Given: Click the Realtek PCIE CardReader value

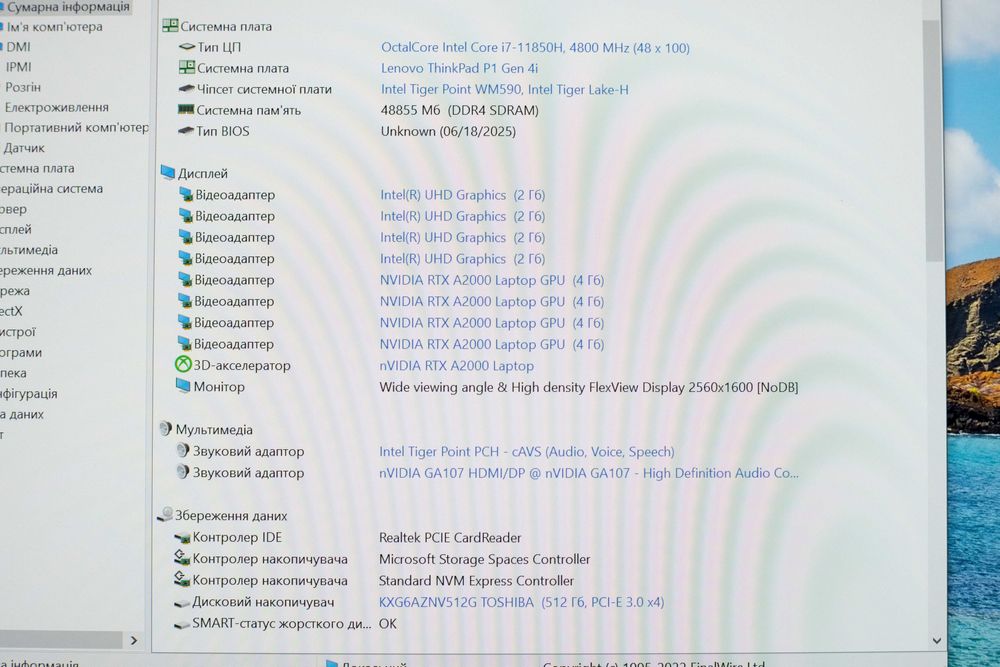Looking at the screenshot, I should point(450,538).
